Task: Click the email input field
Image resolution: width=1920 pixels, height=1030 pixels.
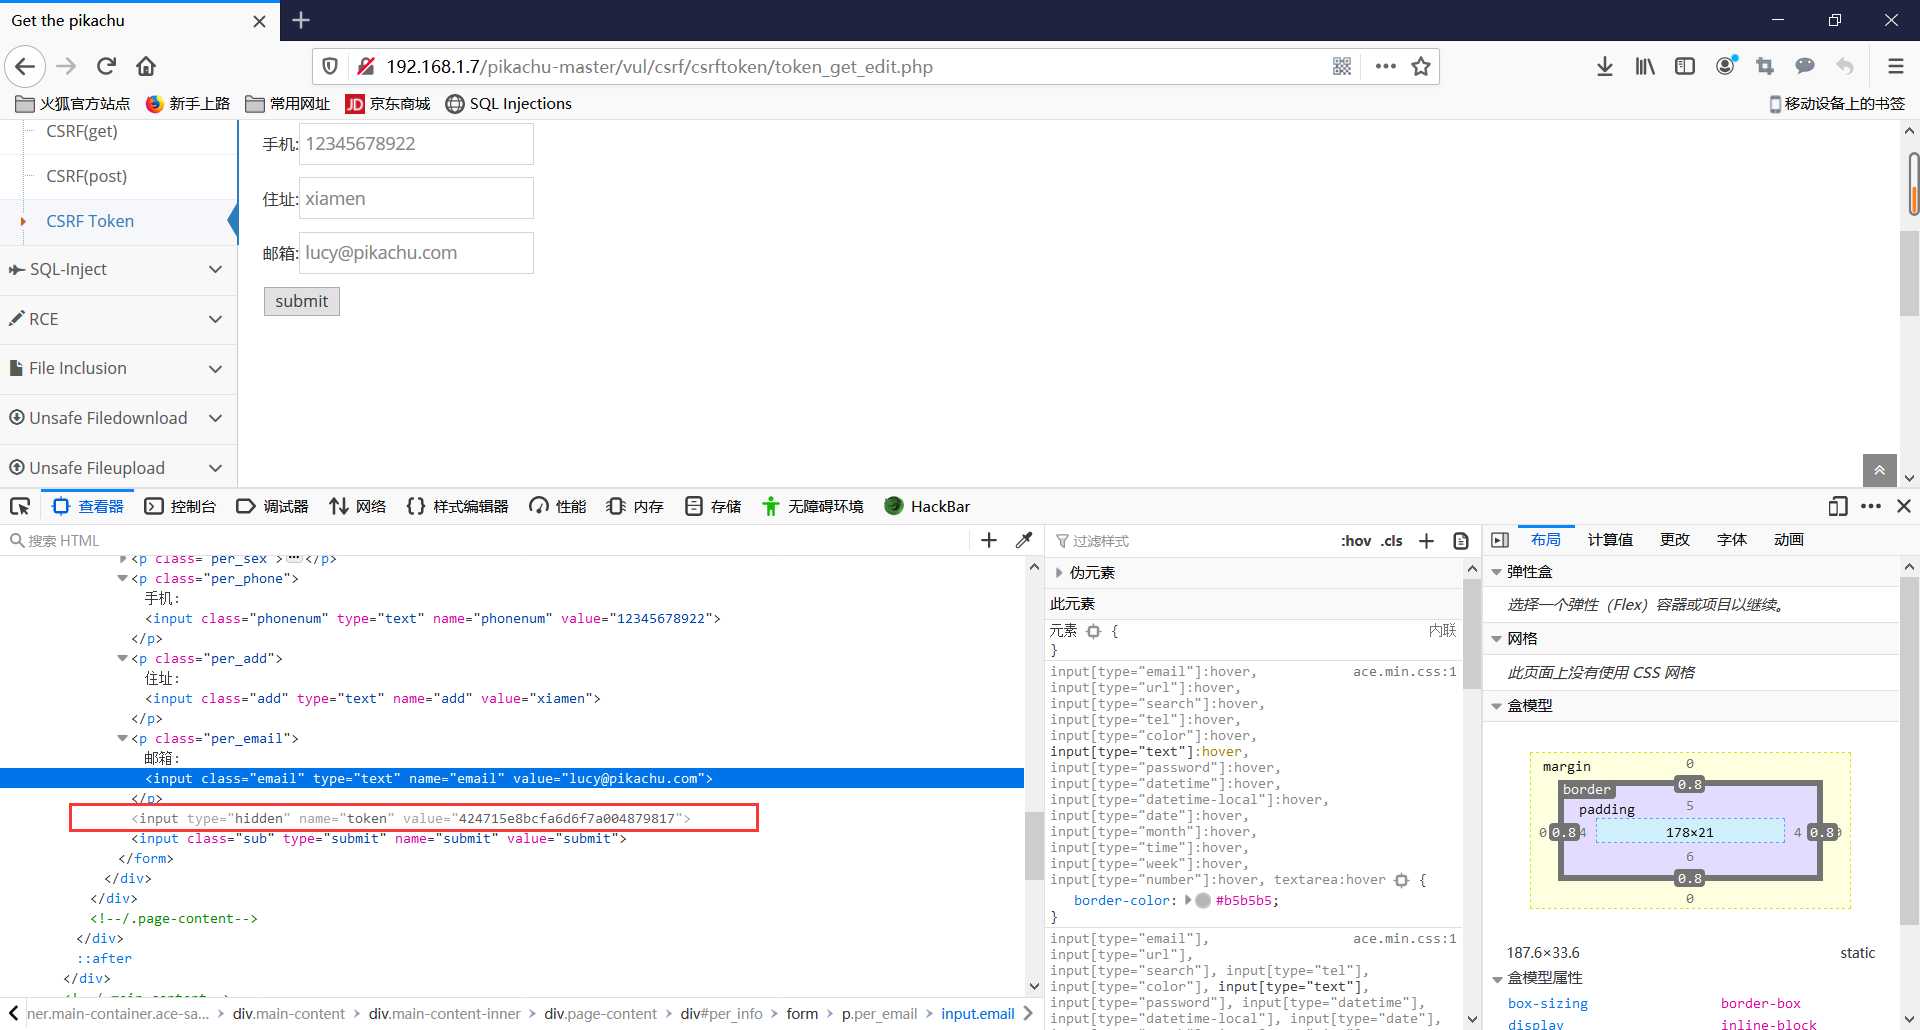Action: [417, 253]
